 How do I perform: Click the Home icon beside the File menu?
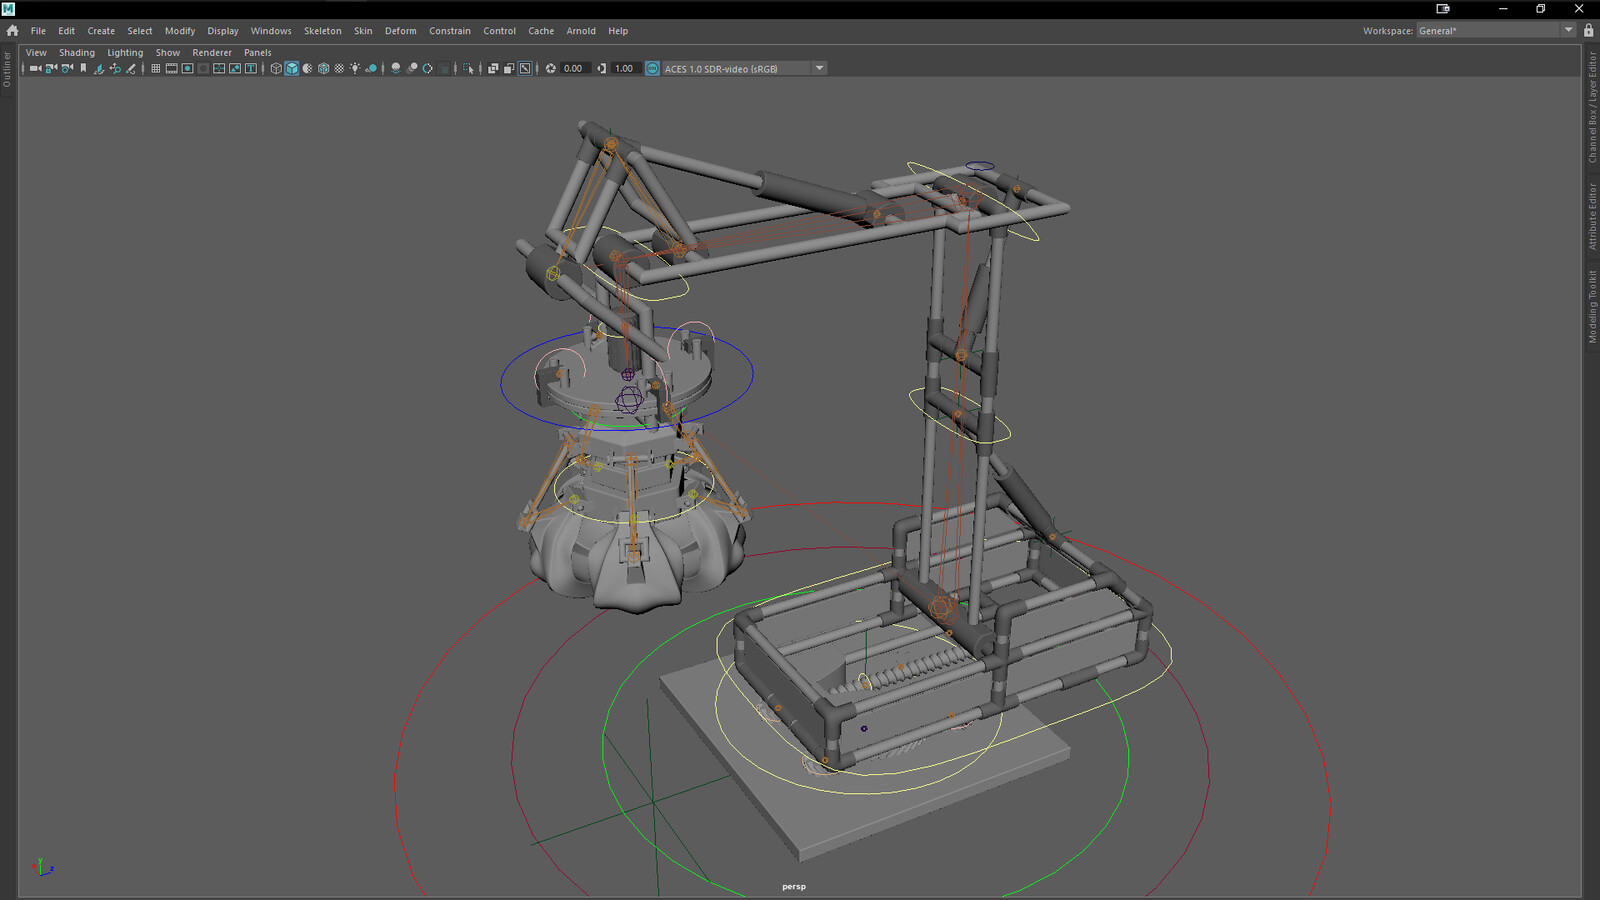click(12, 31)
